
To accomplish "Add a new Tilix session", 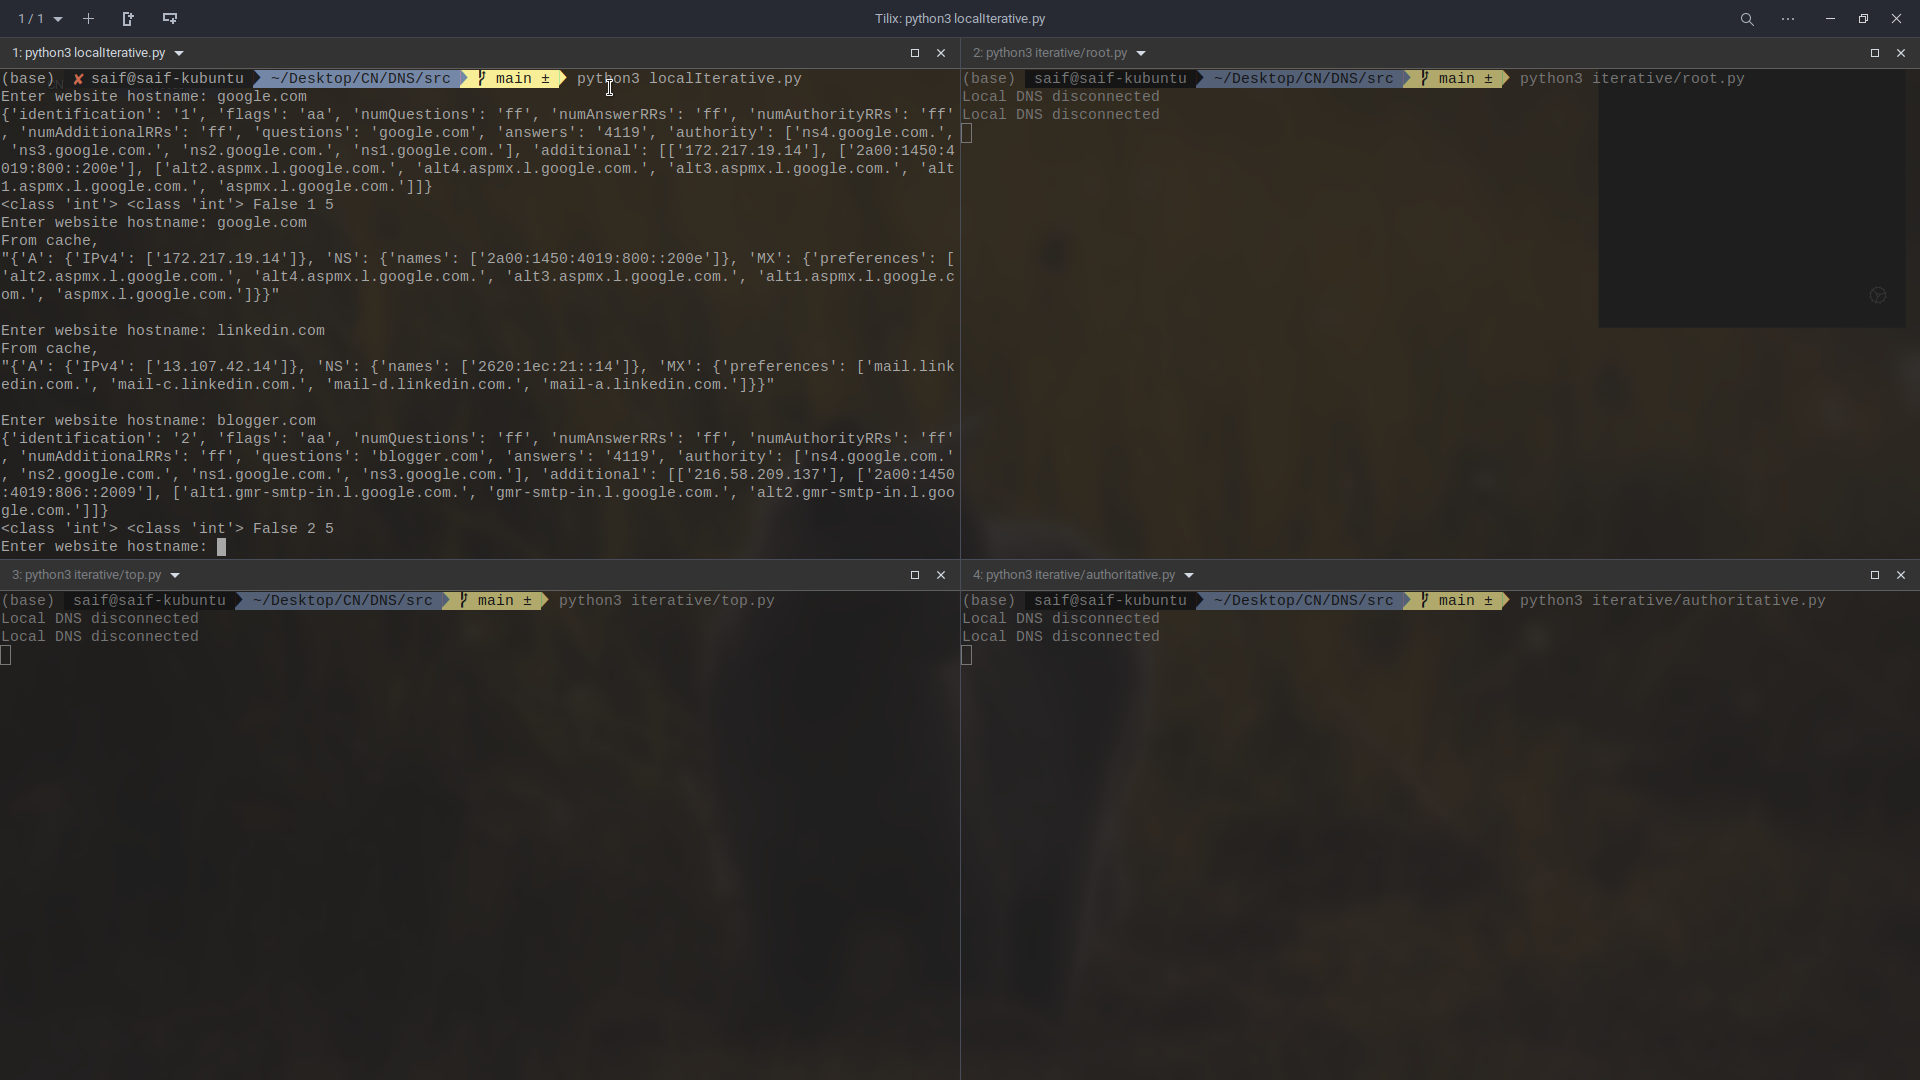I will (88, 19).
